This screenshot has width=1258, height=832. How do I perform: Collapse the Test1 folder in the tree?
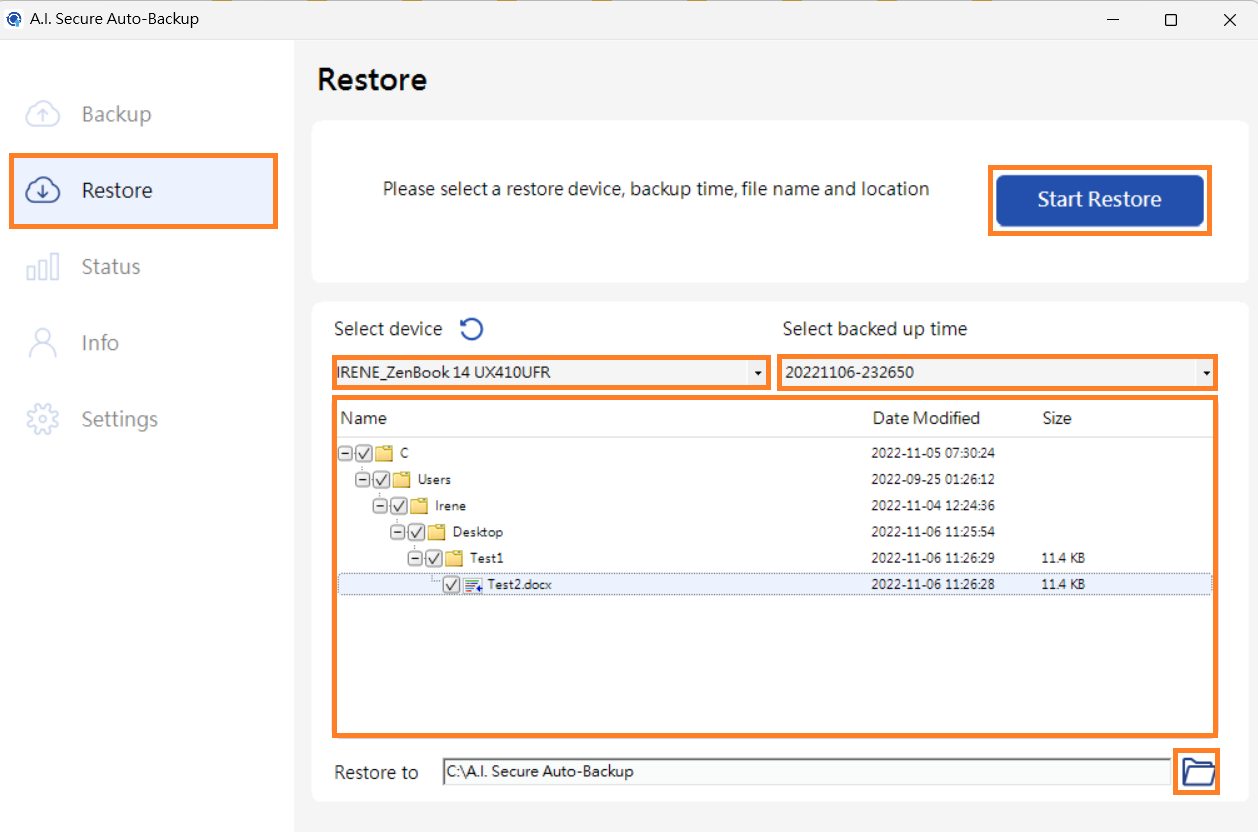415,558
